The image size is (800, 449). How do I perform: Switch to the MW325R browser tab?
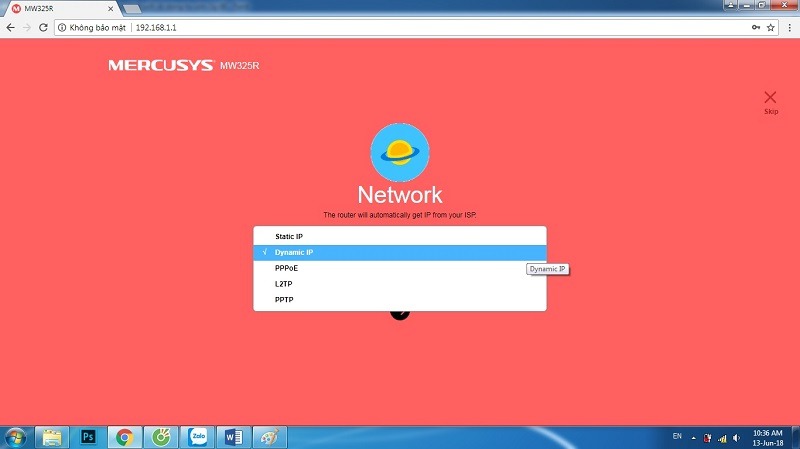pyautogui.click(x=61, y=9)
